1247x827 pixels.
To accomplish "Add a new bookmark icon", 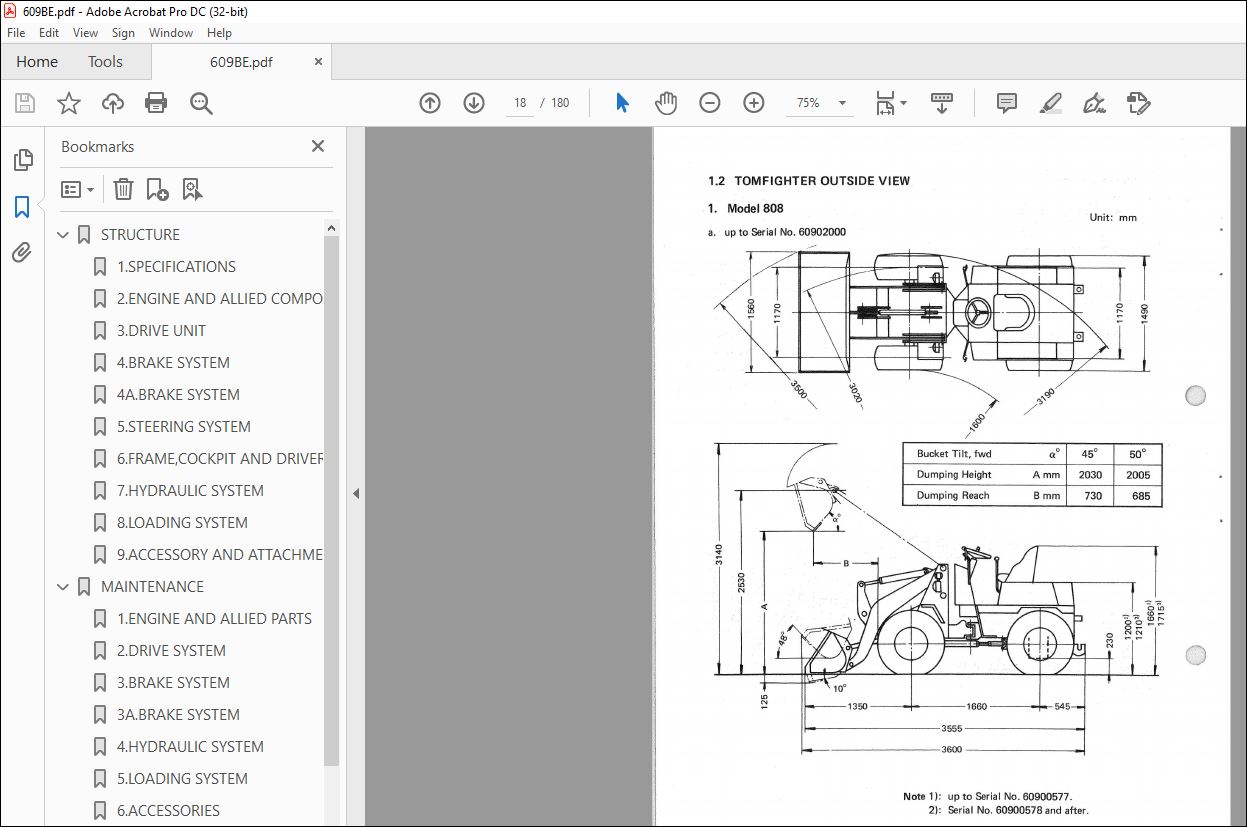I will coord(157,189).
